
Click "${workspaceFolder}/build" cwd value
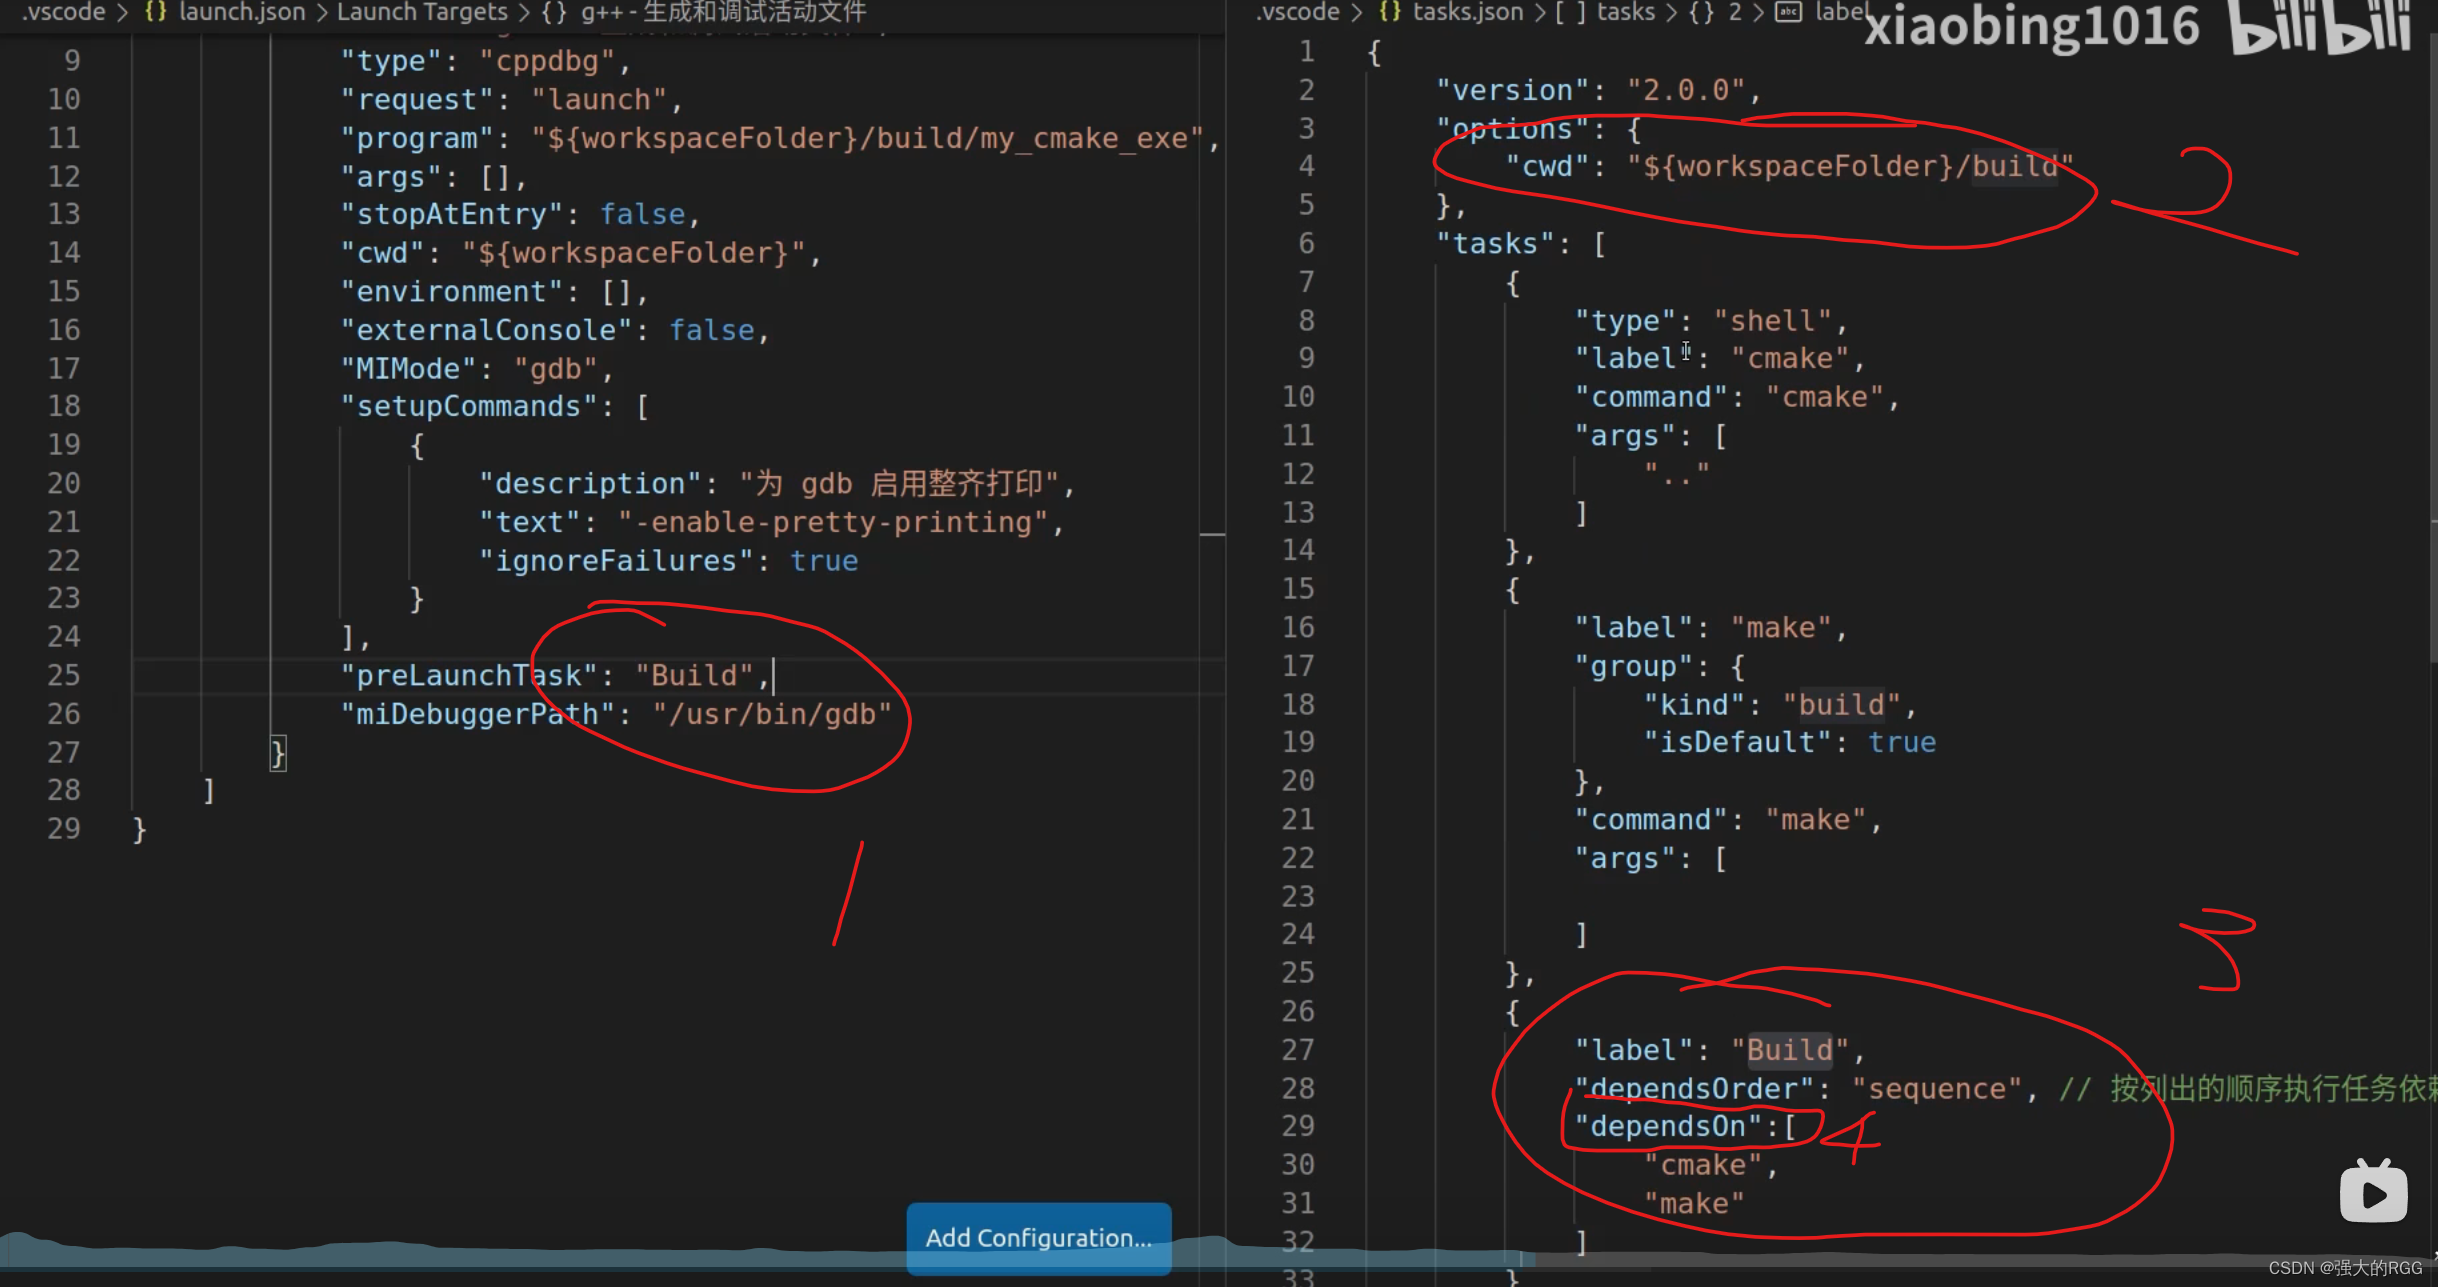coord(1850,166)
